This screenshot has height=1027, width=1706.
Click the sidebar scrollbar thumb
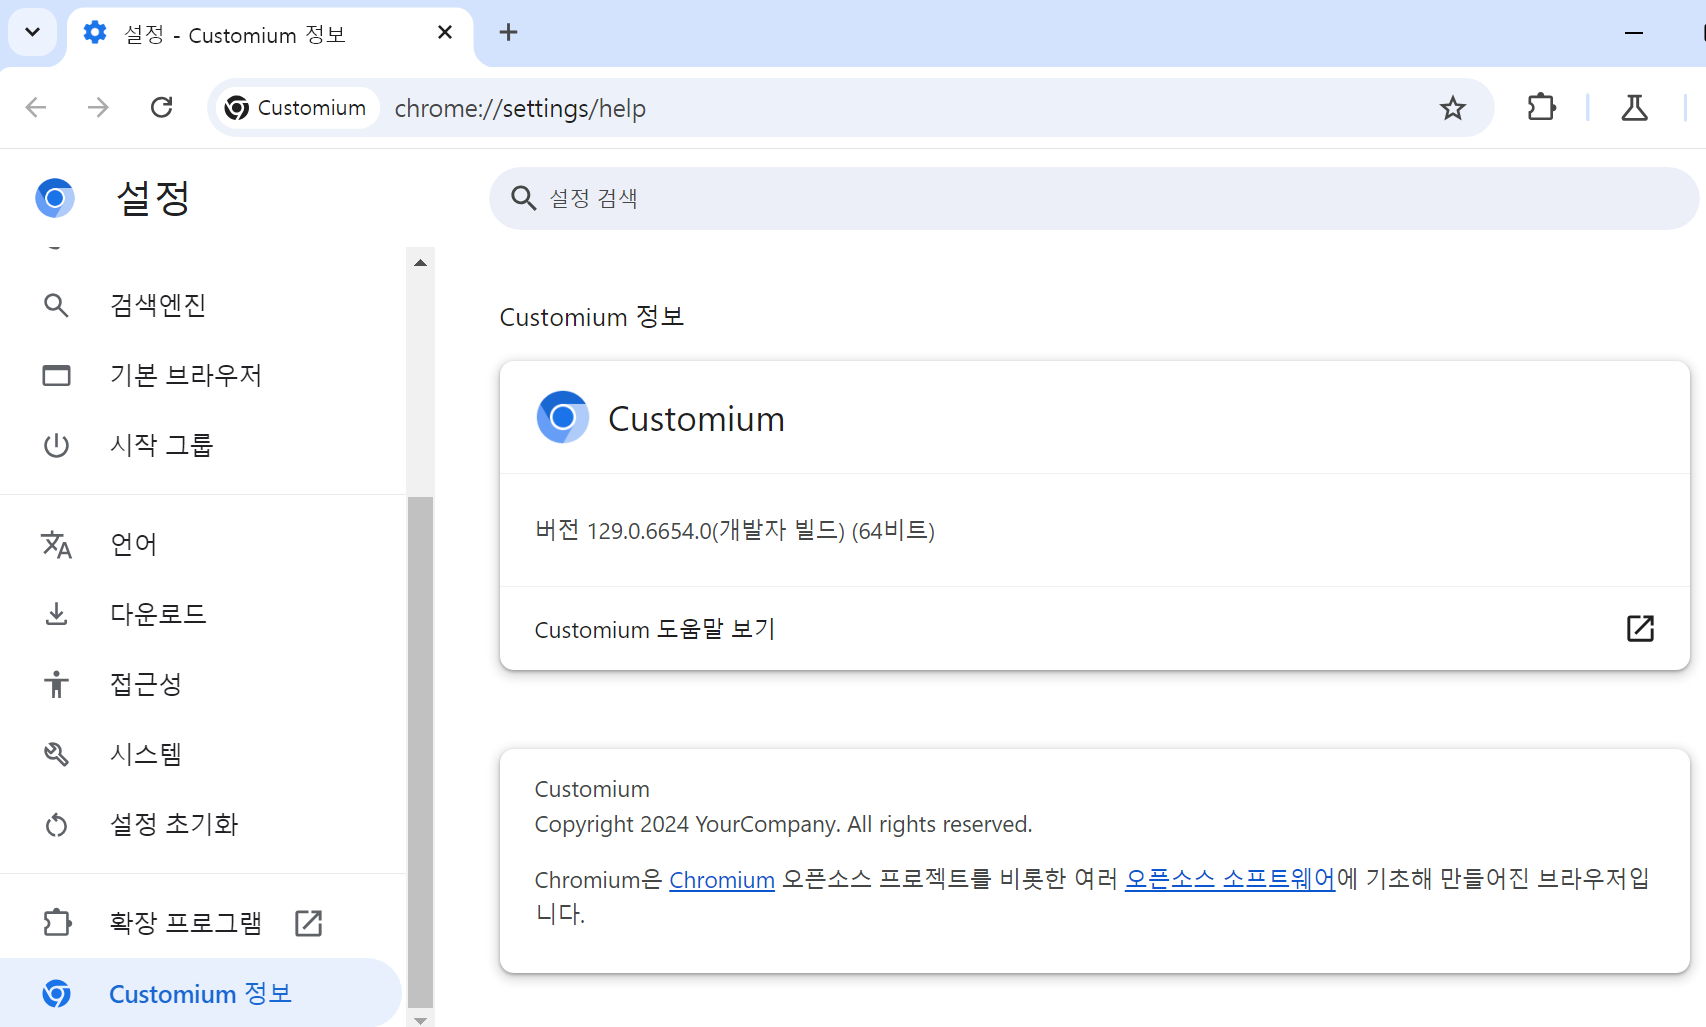420,750
